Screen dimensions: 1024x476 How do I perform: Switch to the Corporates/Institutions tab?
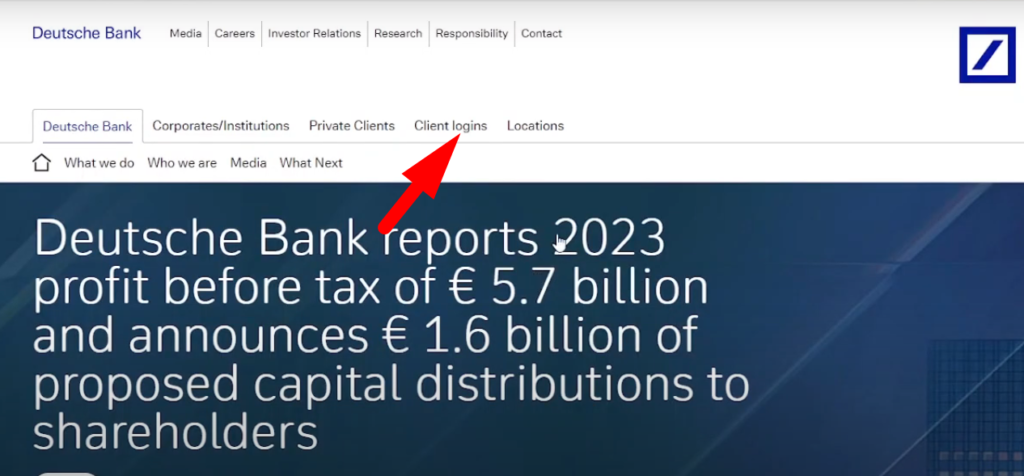tap(221, 126)
